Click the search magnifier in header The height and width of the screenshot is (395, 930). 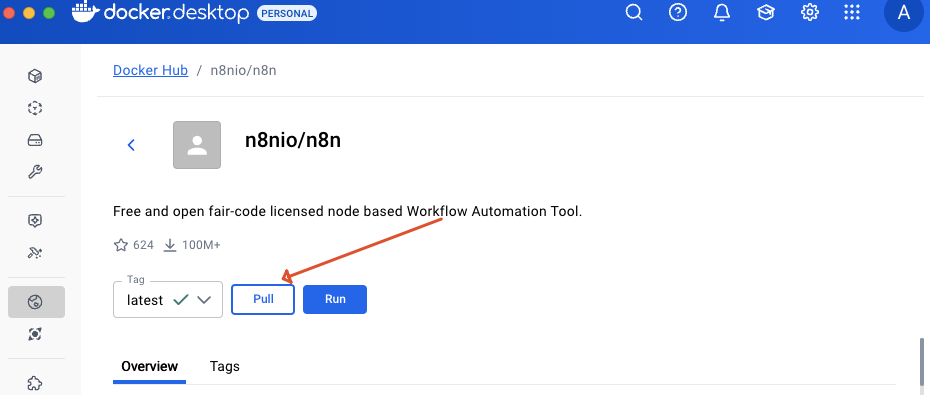pos(634,12)
